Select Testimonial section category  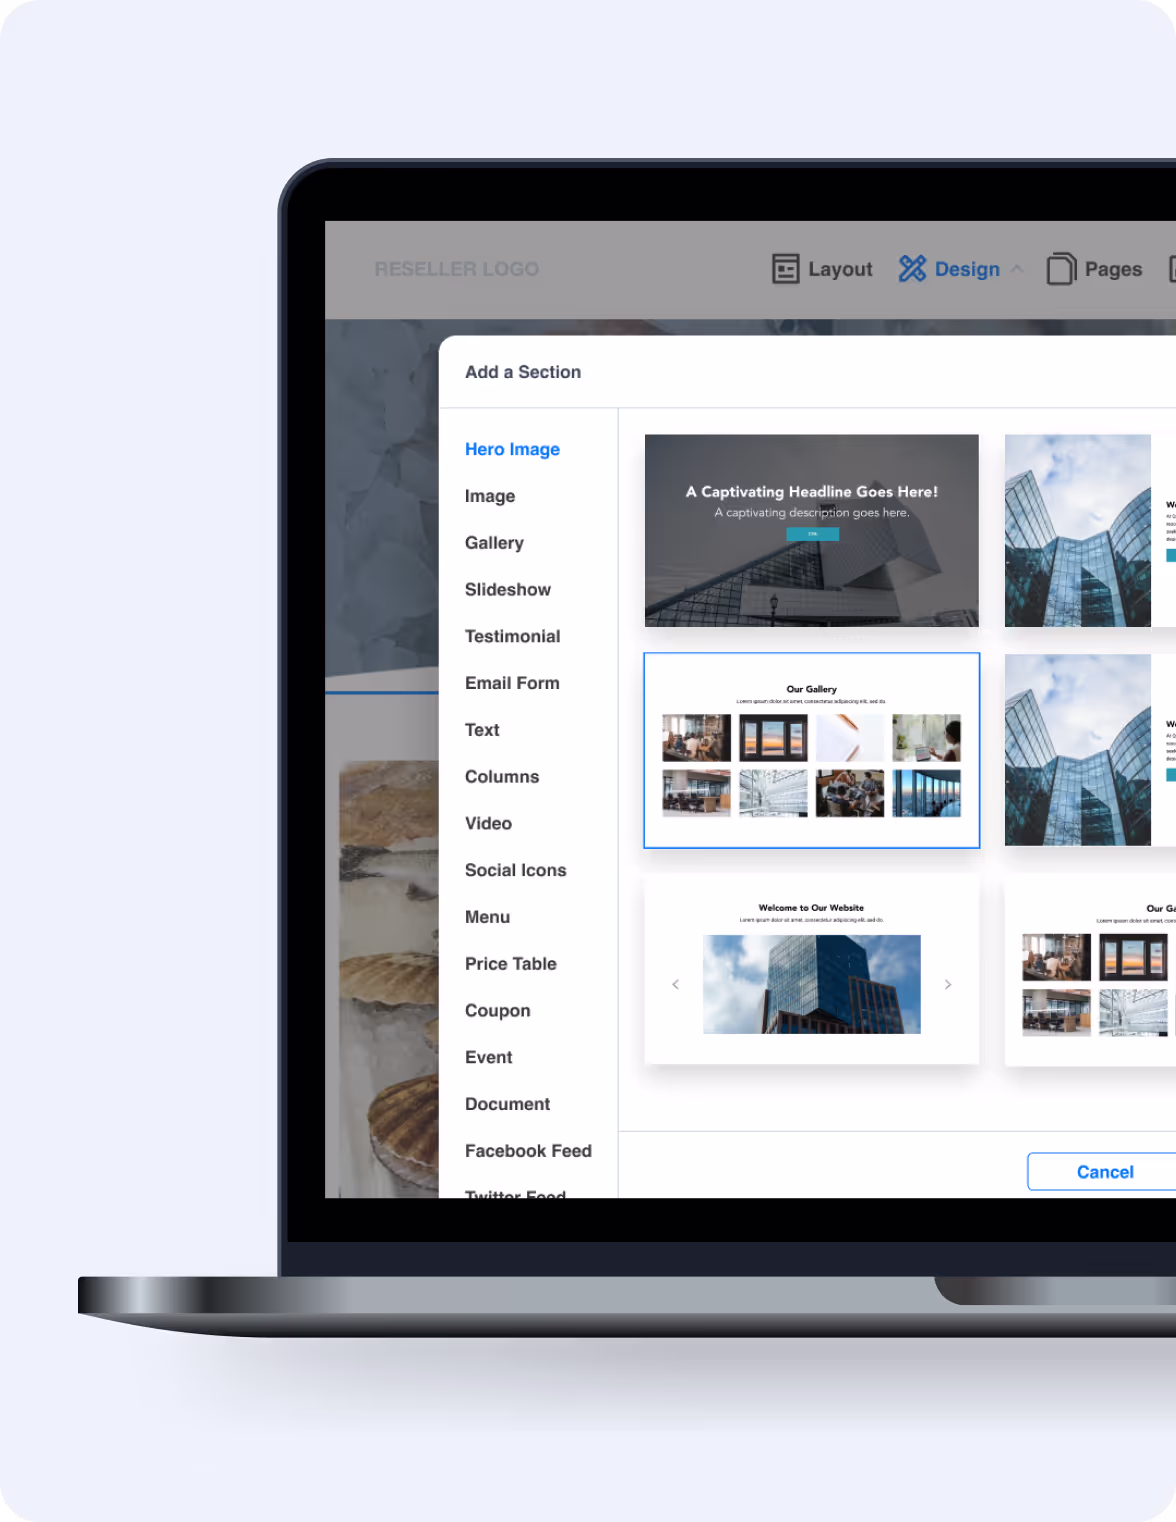[512, 636]
